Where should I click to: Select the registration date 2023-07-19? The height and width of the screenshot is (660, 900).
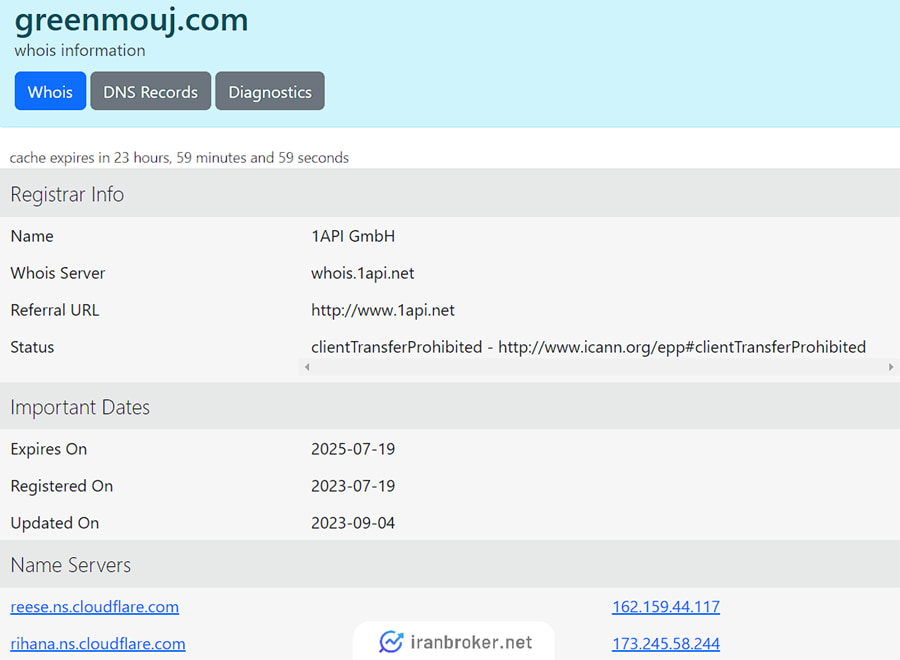[x=353, y=486]
